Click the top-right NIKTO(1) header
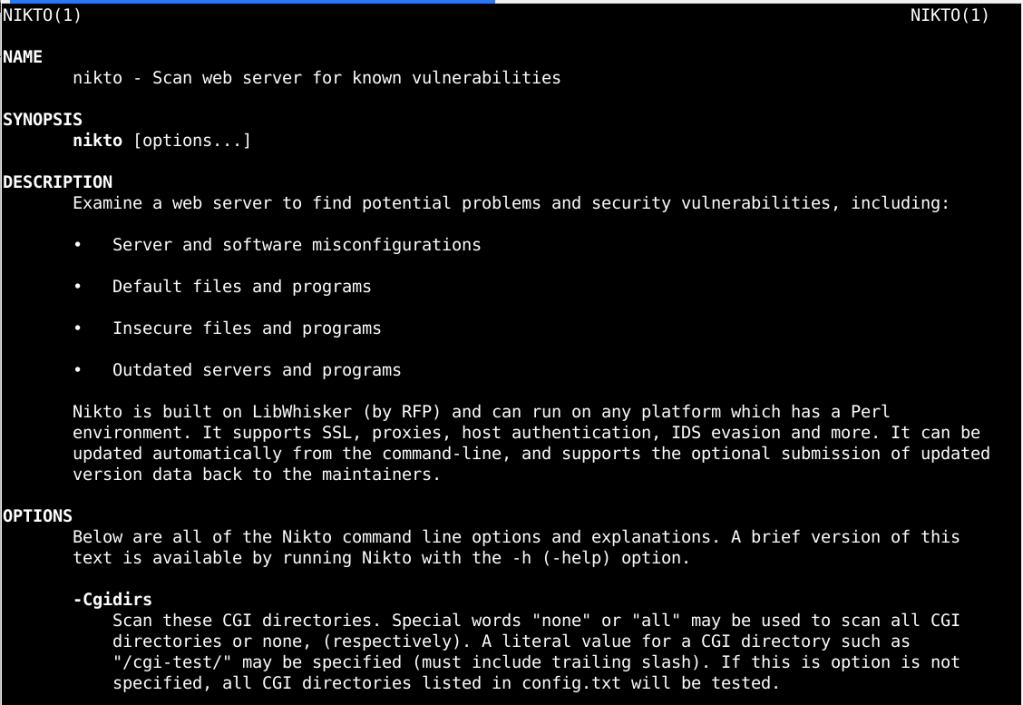This screenshot has height=705, width=1023. point(949,15)
